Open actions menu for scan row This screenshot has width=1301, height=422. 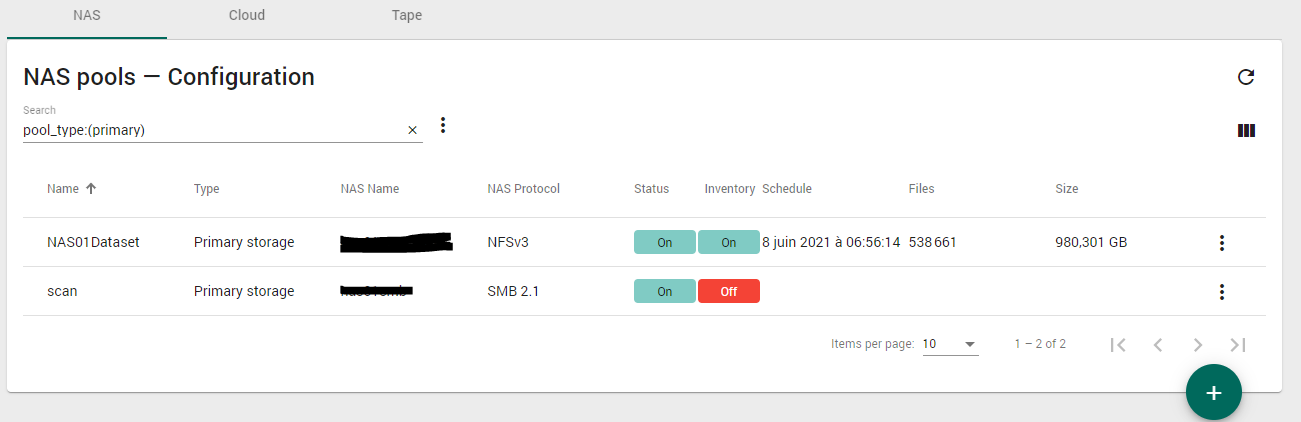1221,292
